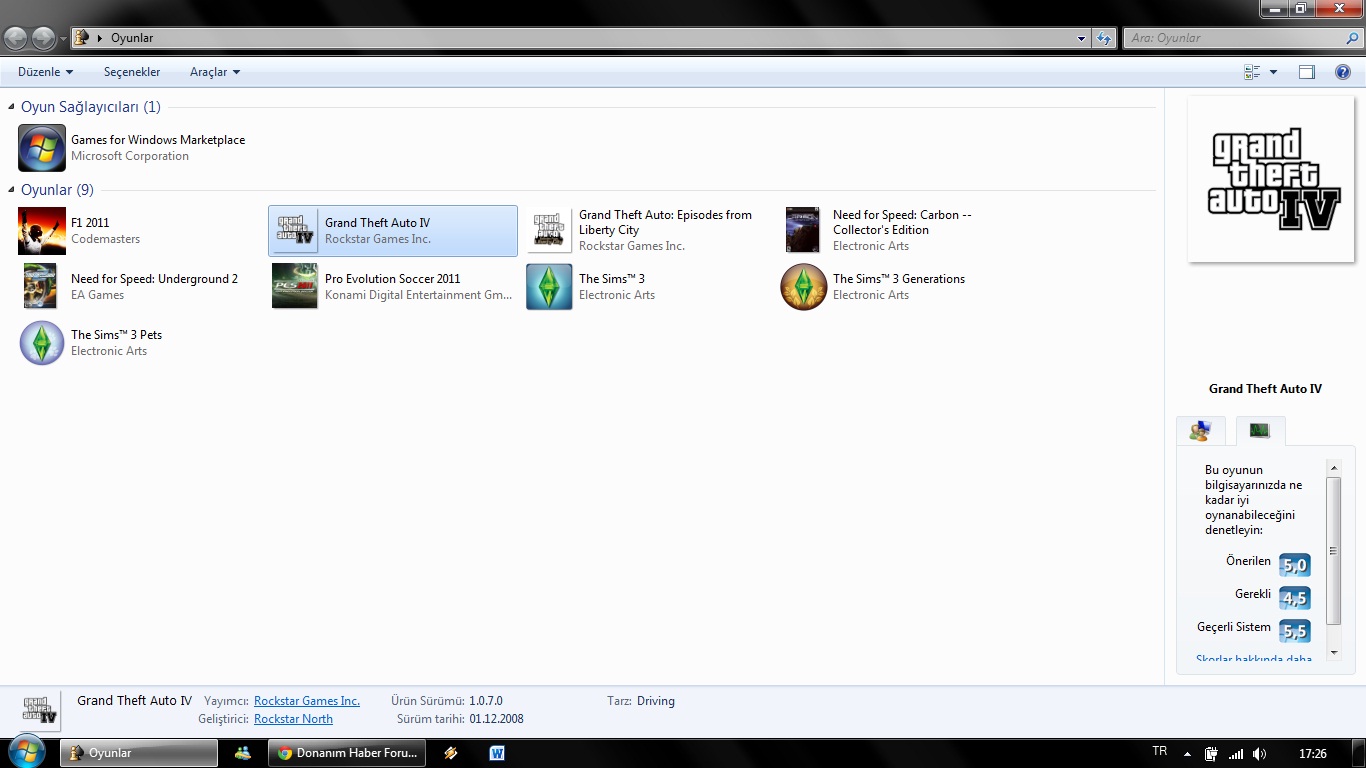Change the view layout icon
Screen dimensions: 1366x768
click(1252, 72)
